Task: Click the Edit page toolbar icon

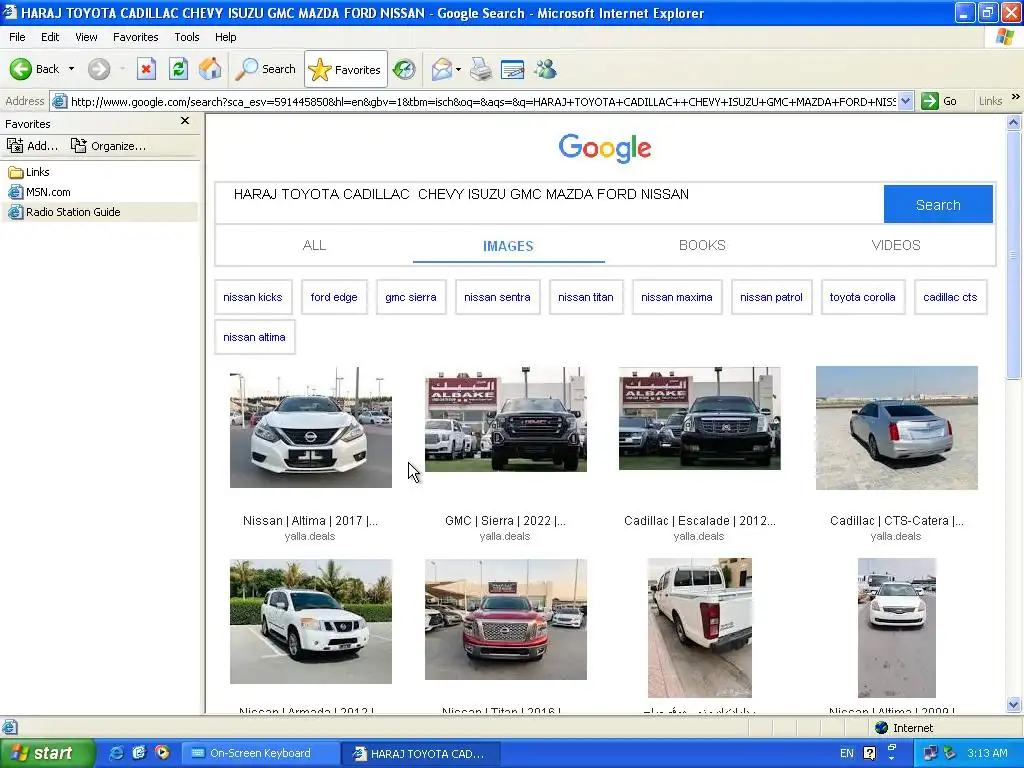Action: (513, 69)
